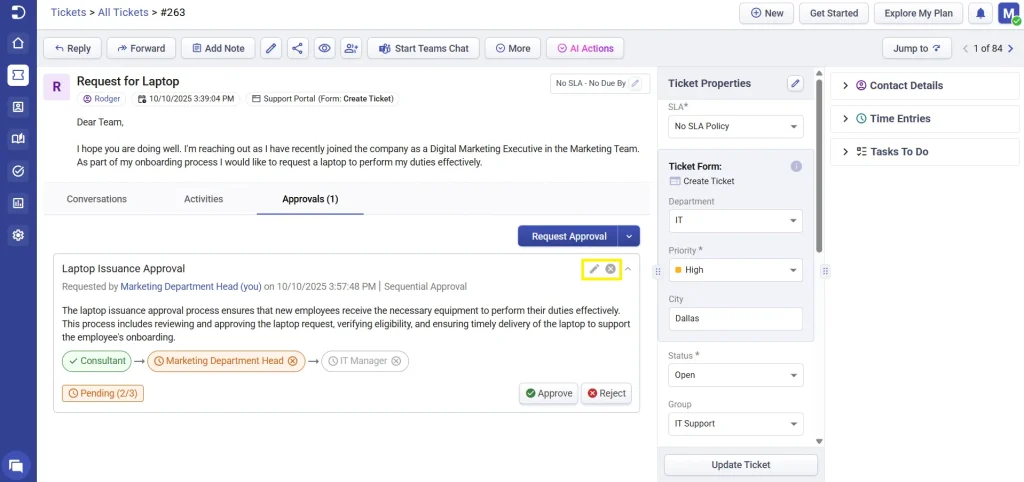Collapse the Laptop Issuance Approval card

coord(628,269)
